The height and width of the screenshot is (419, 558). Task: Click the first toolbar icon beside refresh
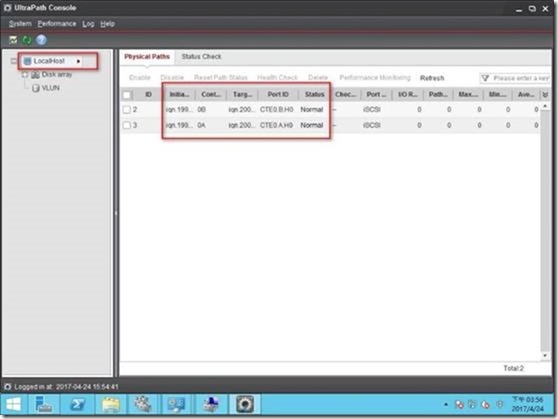[13, 40]
